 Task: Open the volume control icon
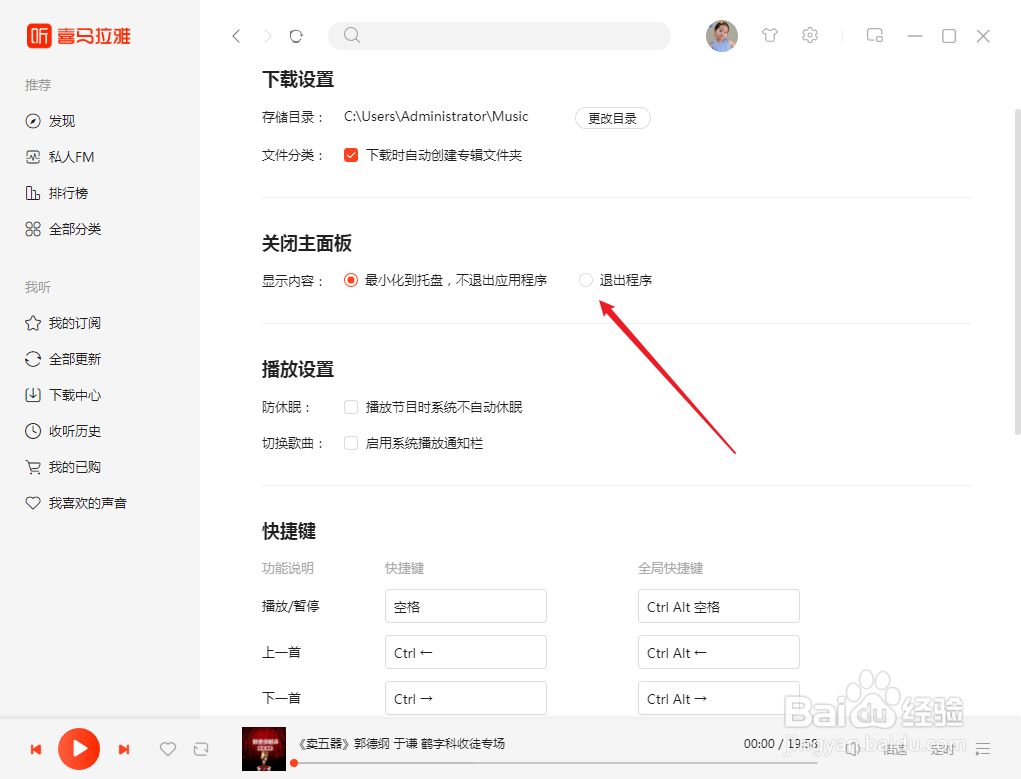[x=852, y=748]
